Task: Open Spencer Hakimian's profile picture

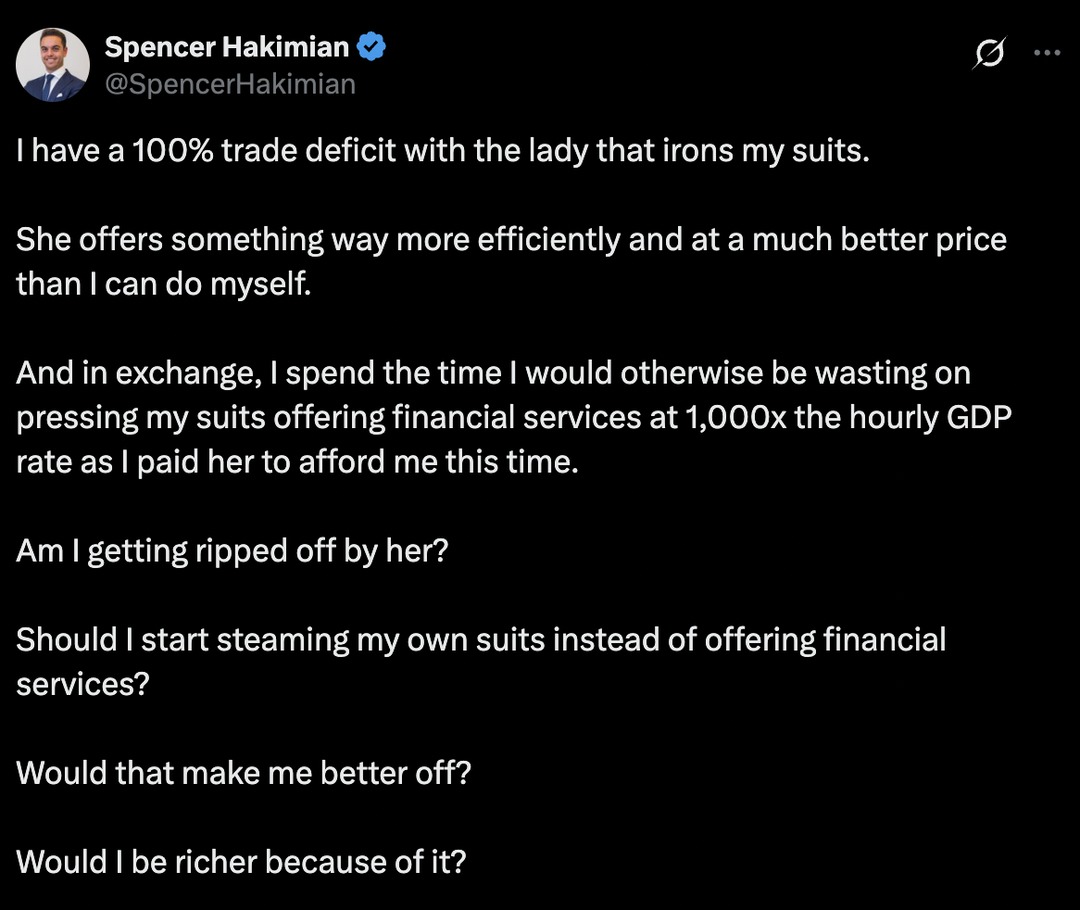Action: point(52,65)
